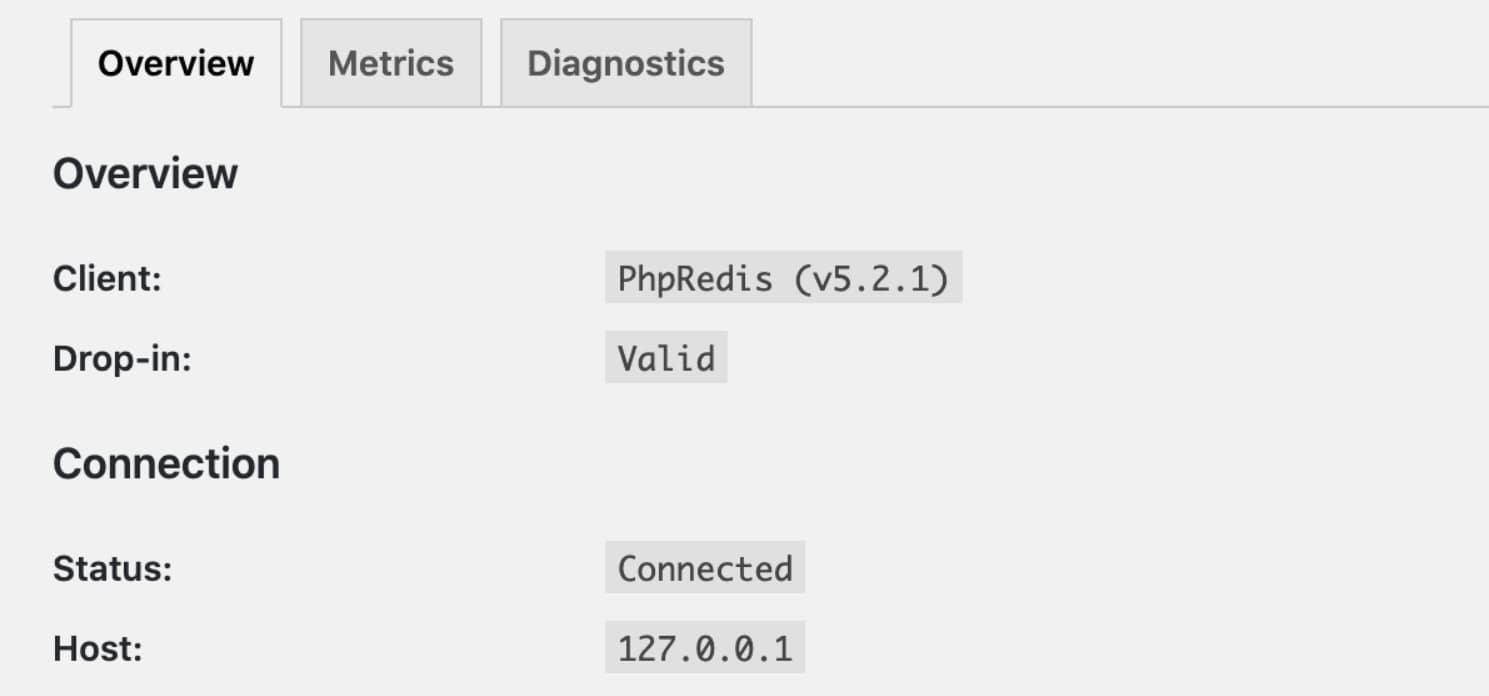
Task: Click the Status label
Action: [x=110, y=568]
